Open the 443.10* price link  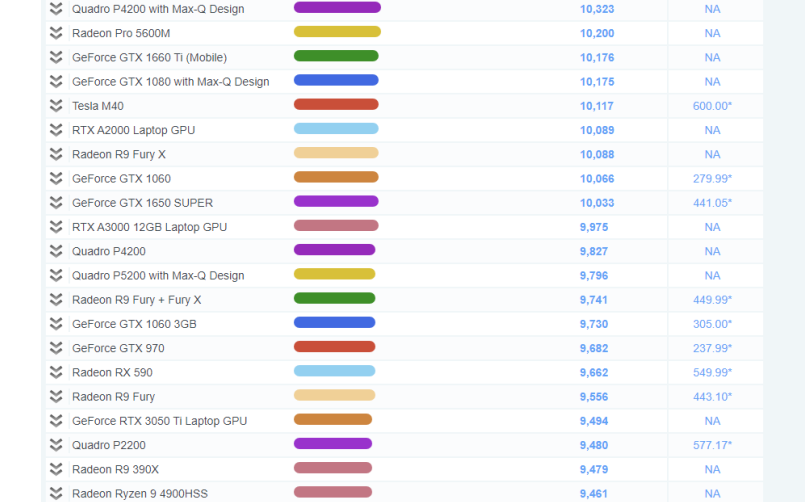click(x=712, y=397)
